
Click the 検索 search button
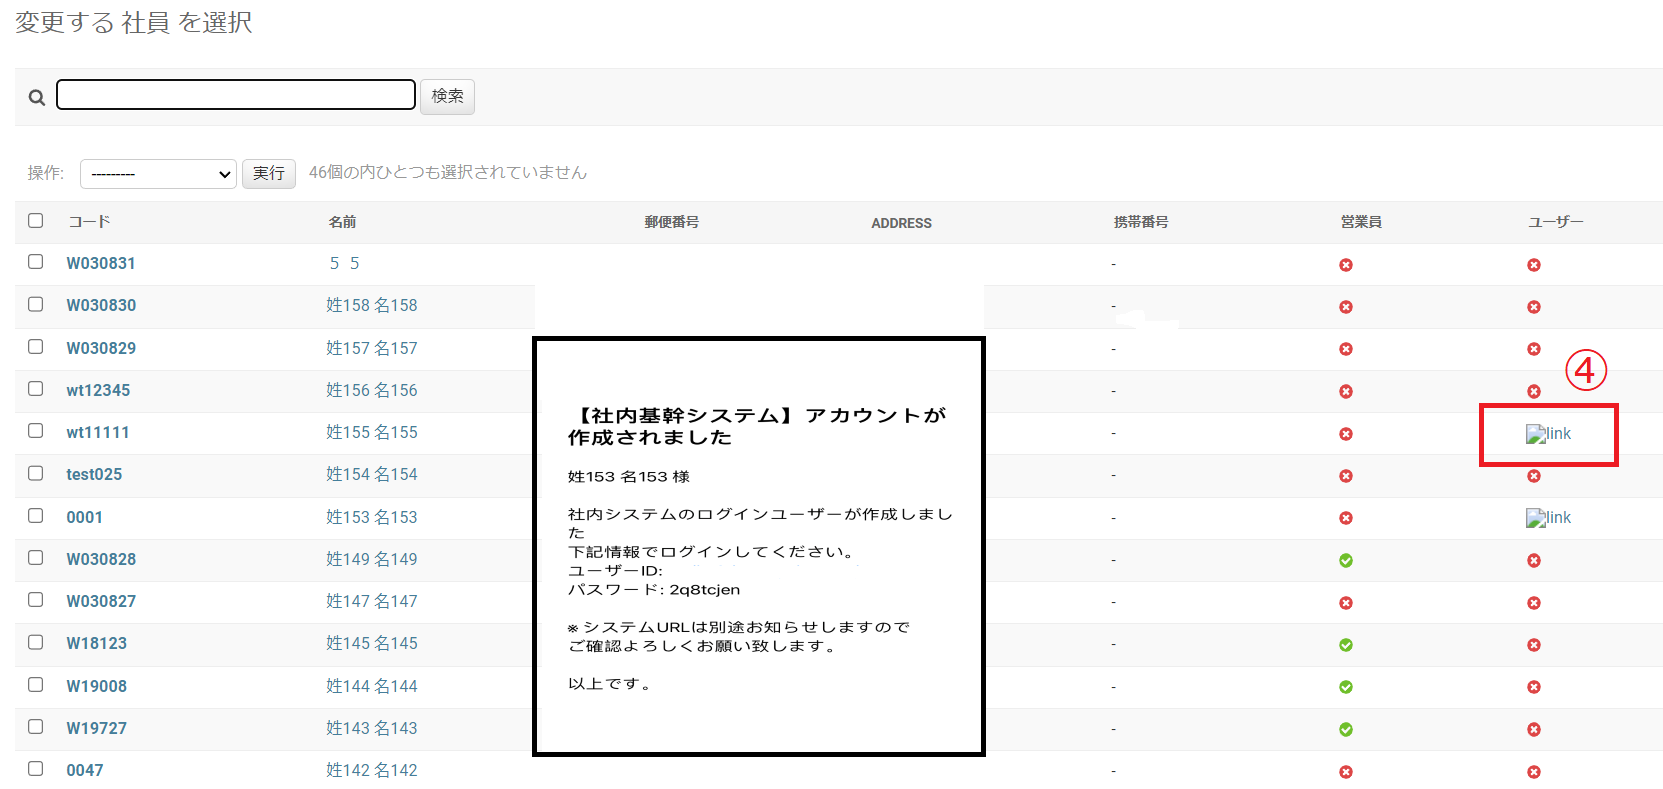pos(447,96)
